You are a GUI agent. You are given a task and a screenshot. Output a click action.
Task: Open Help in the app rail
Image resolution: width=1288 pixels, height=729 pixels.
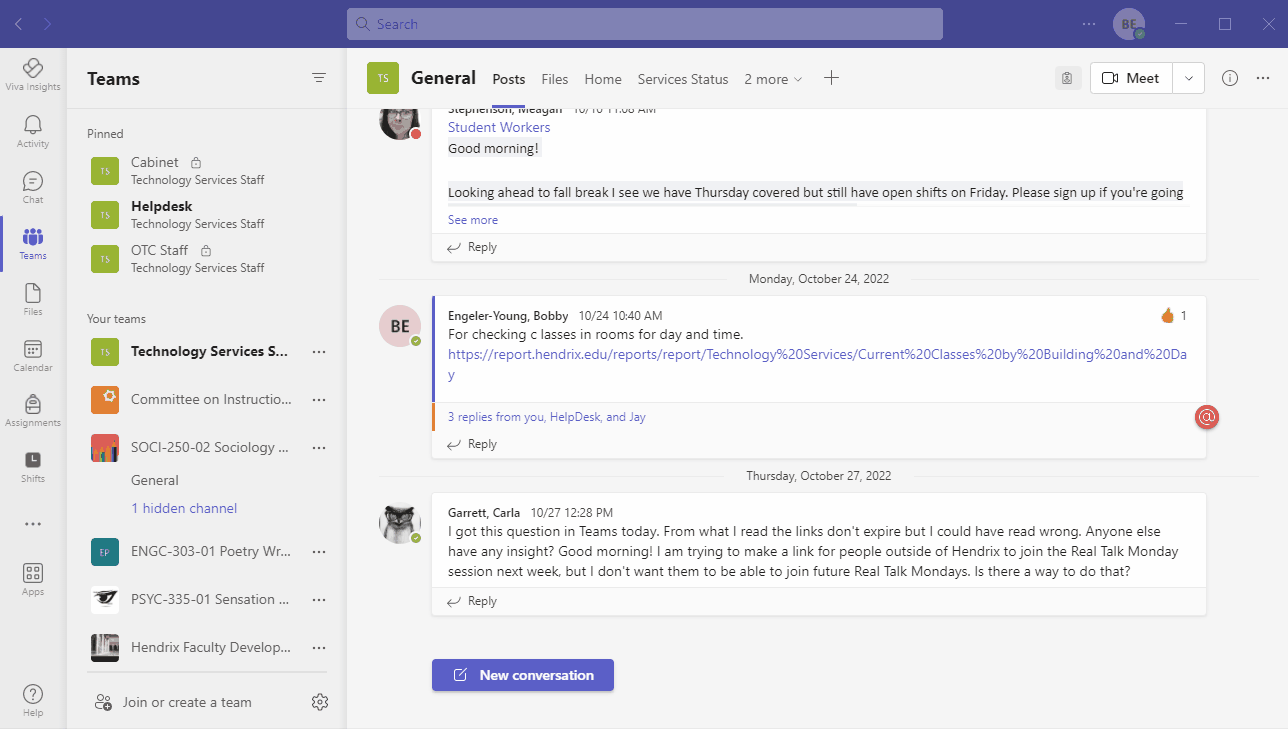[x=33, y=700]
